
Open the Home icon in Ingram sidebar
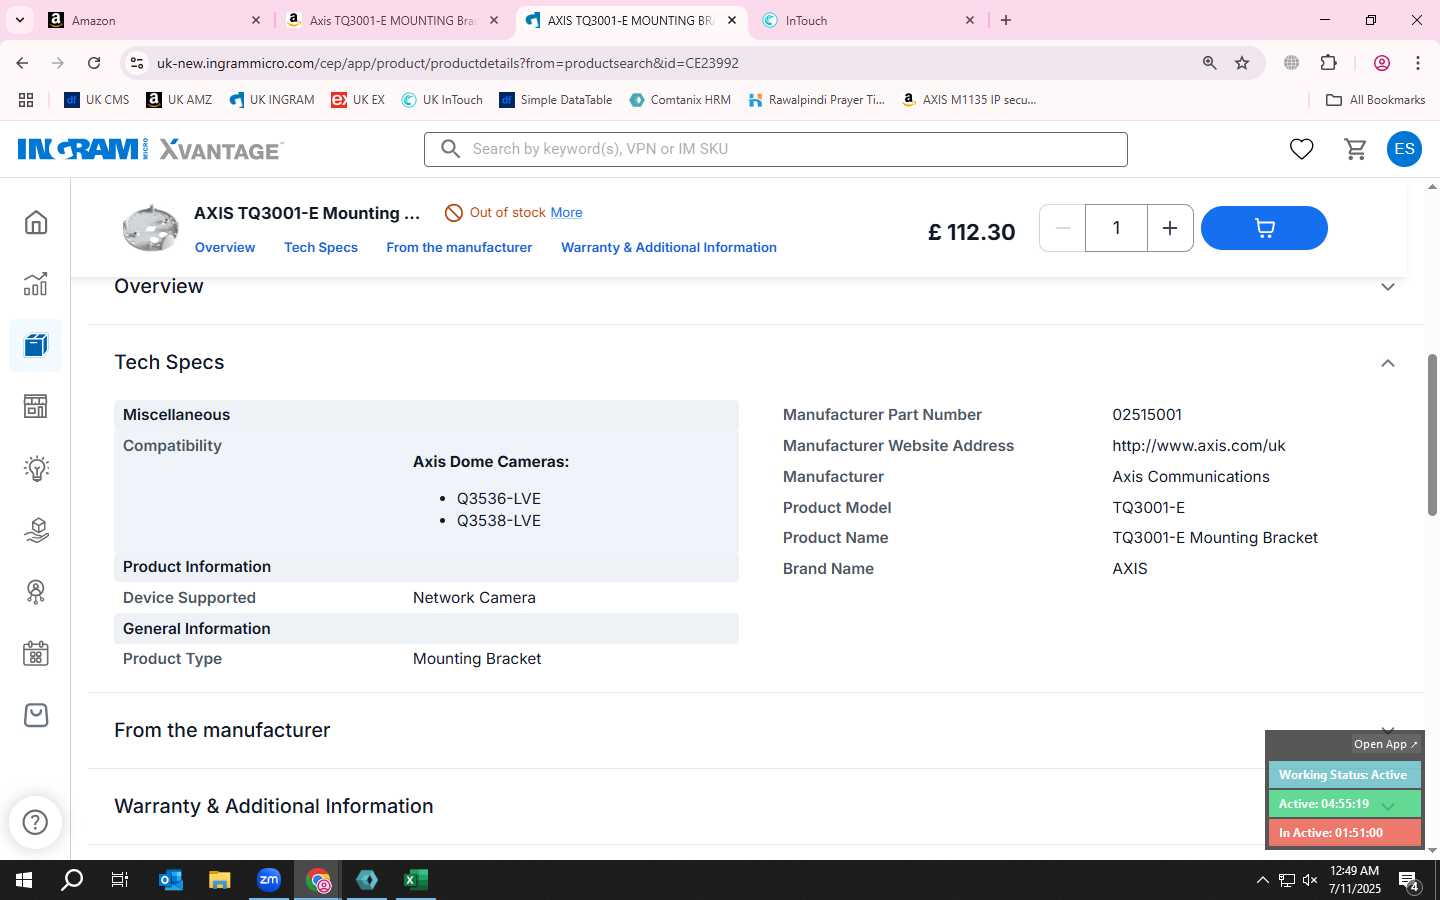36,222
